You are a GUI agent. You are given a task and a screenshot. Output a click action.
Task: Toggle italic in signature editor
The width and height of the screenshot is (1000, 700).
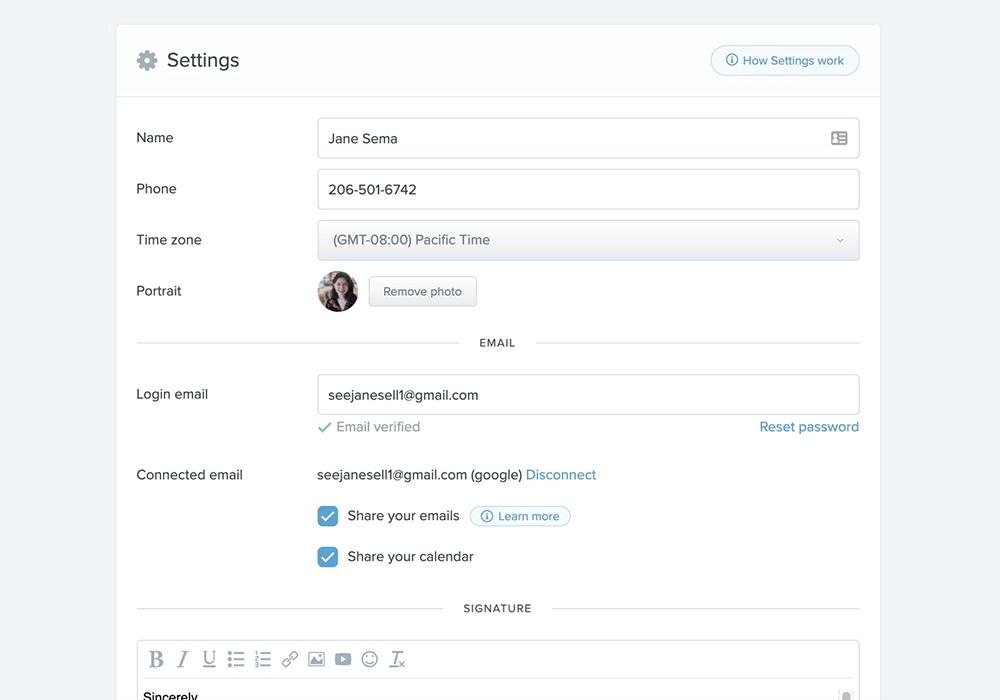182,659
